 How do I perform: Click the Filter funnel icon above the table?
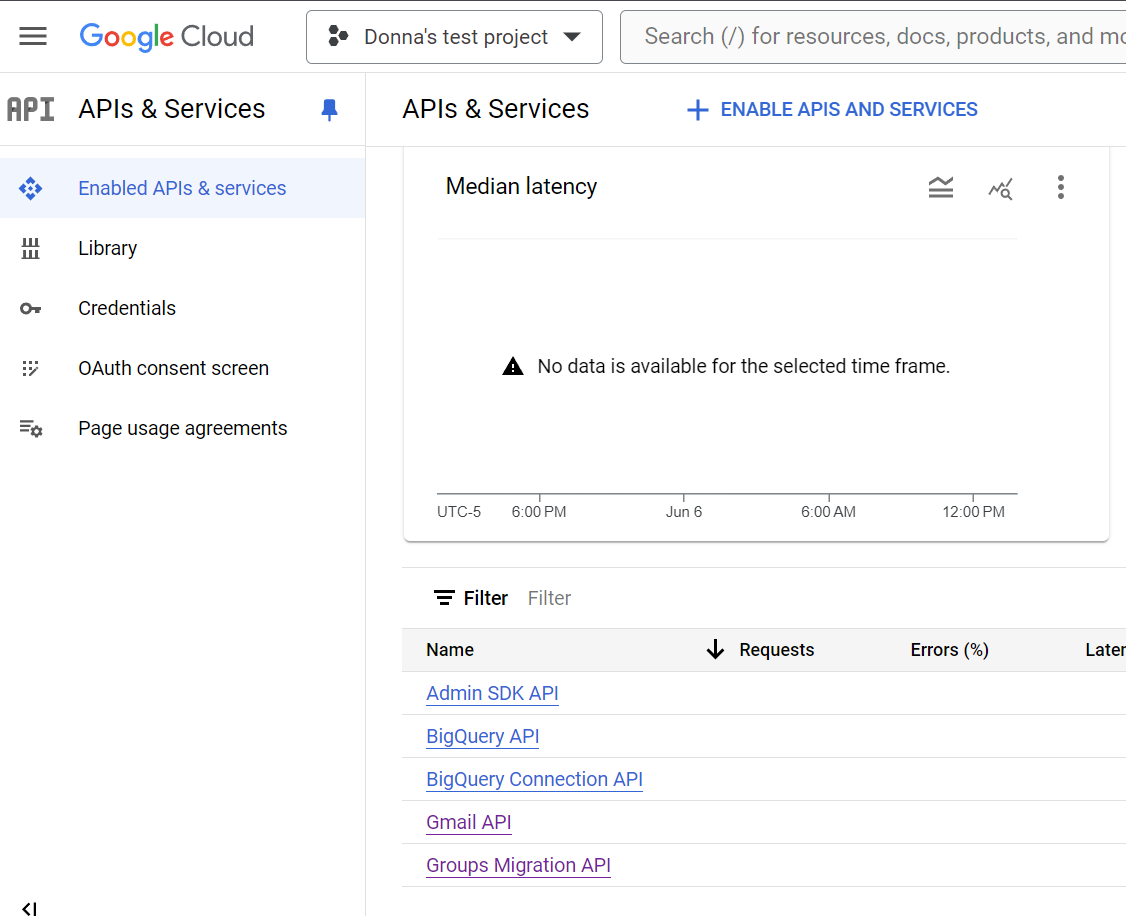coord(444,597)
